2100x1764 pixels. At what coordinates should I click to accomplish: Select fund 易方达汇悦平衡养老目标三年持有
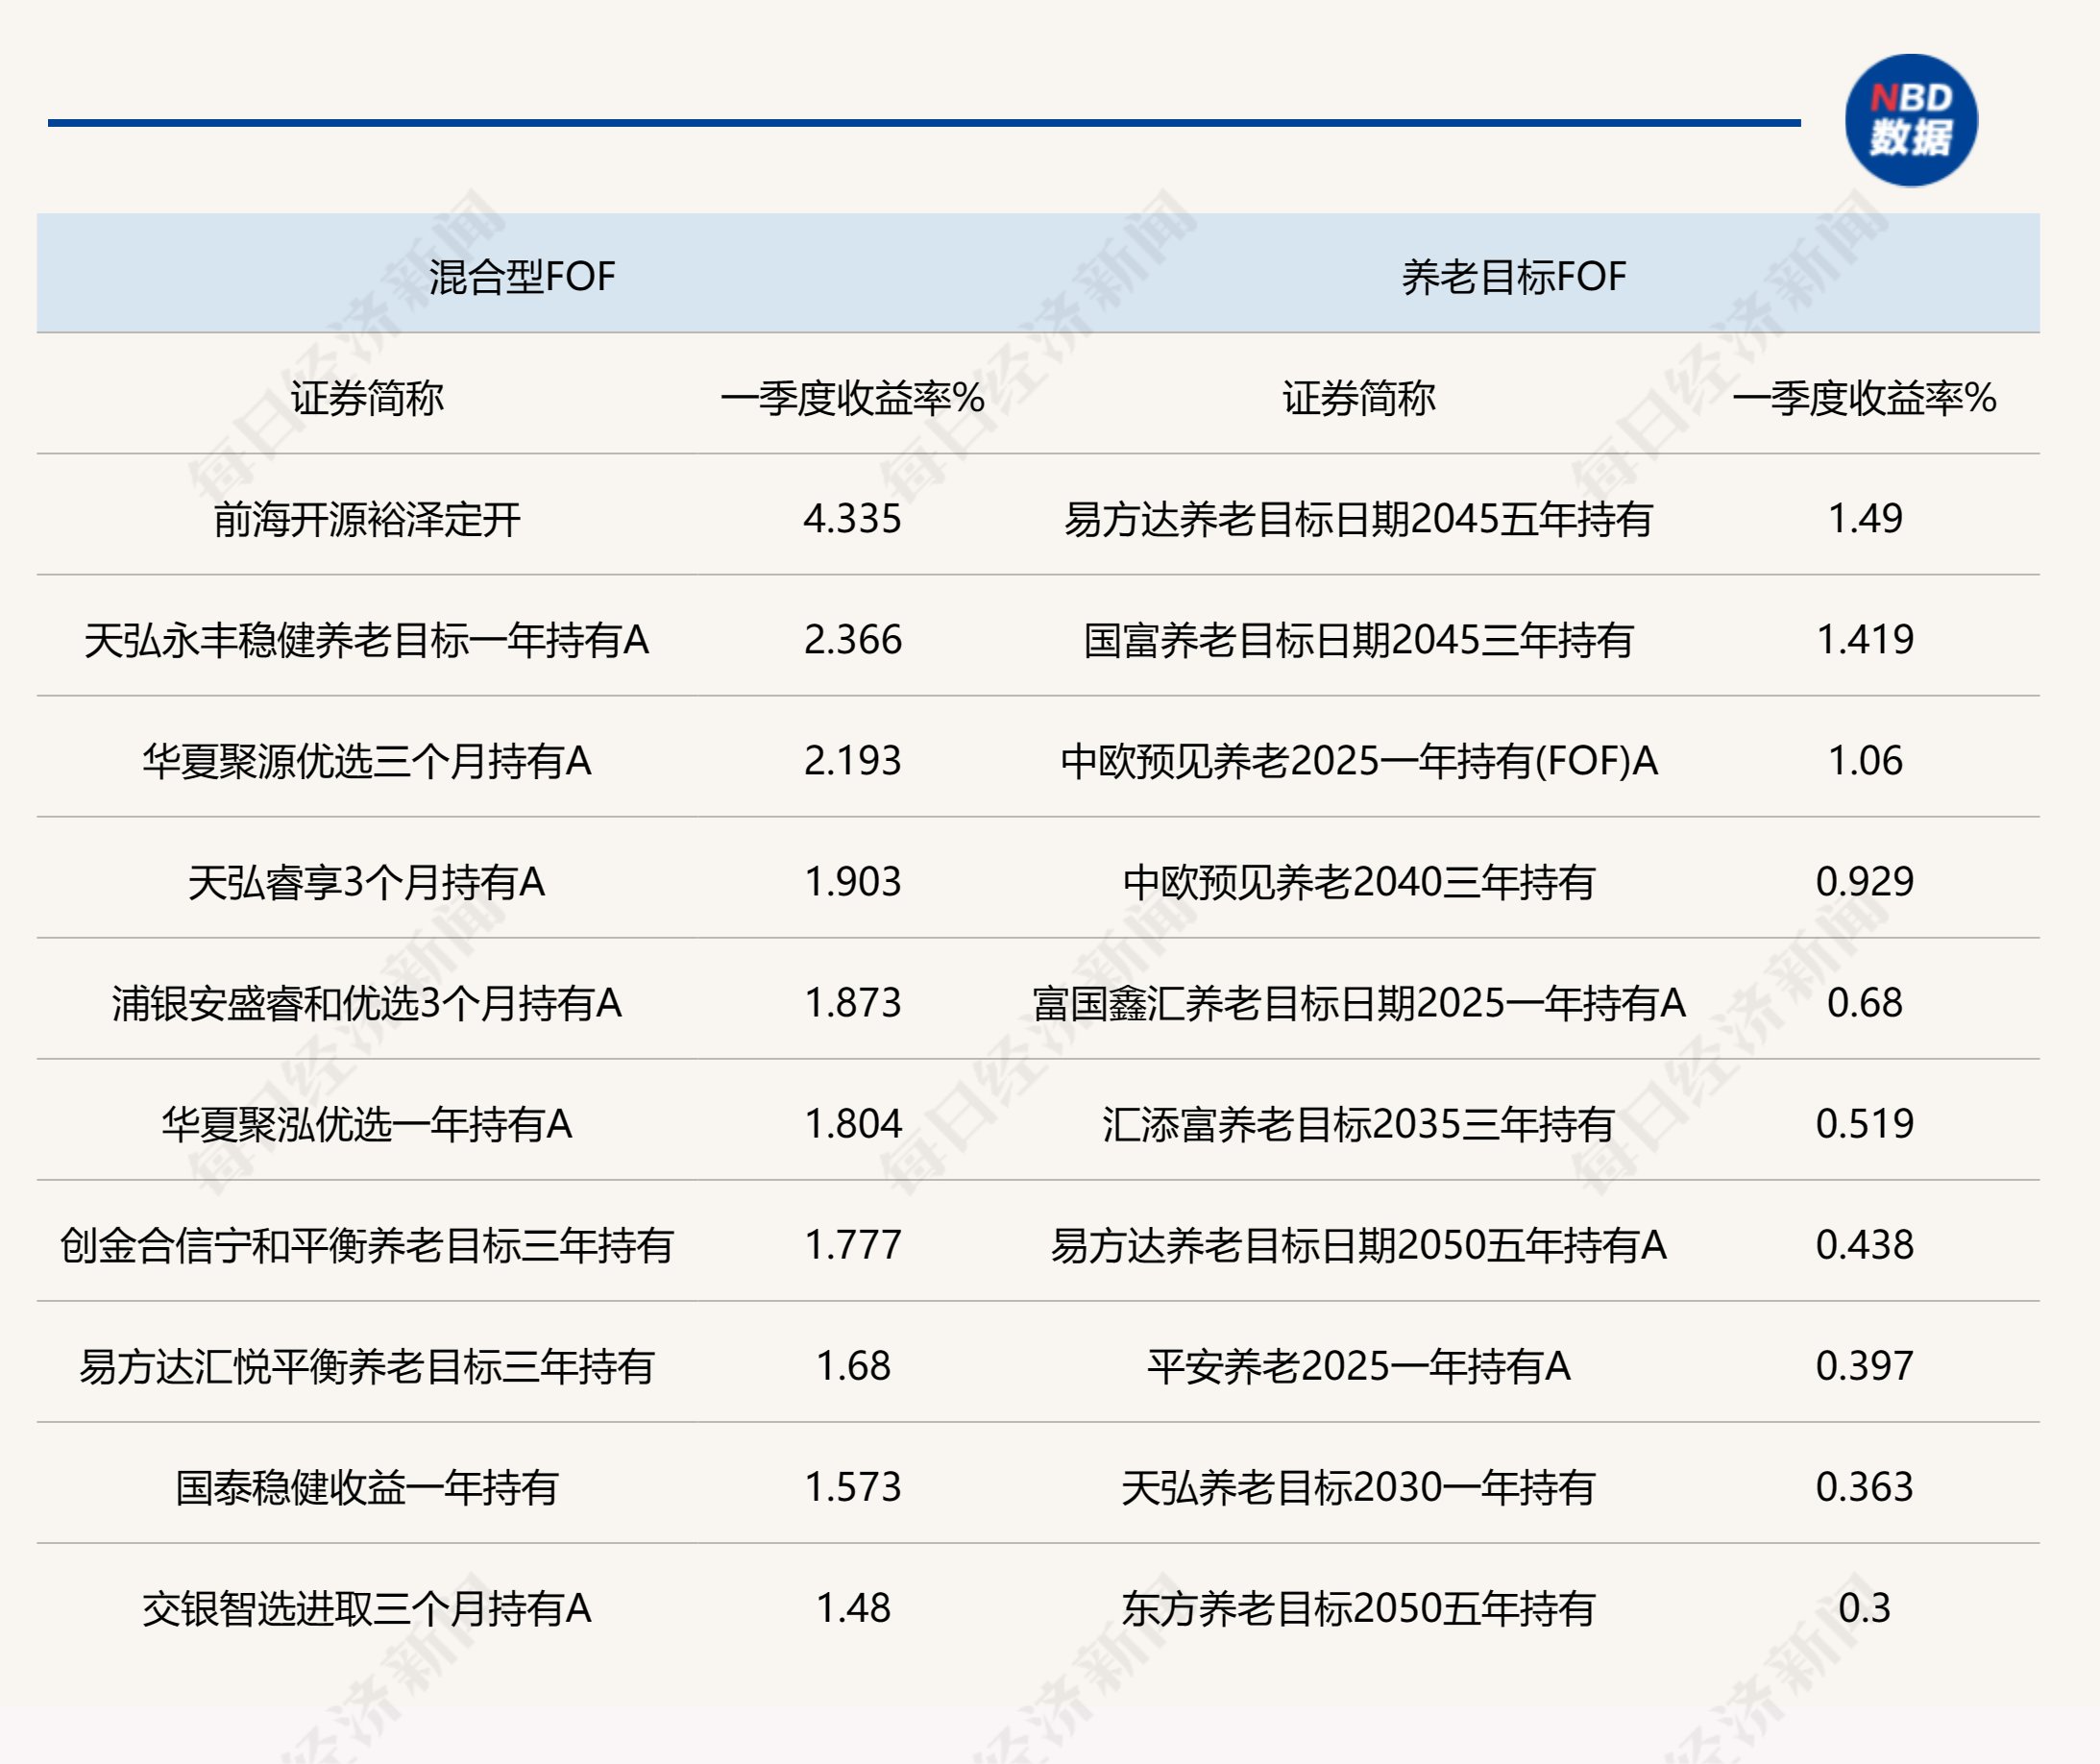[367, 1366]
